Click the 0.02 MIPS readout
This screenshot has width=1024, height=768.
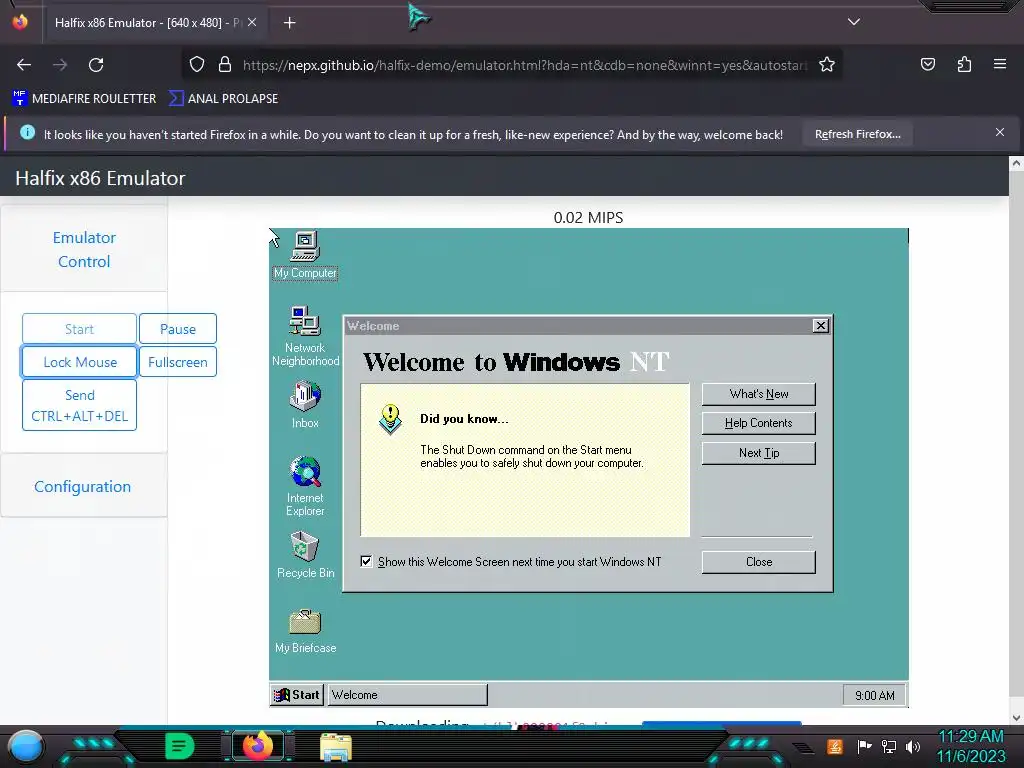tap(588, 217)
